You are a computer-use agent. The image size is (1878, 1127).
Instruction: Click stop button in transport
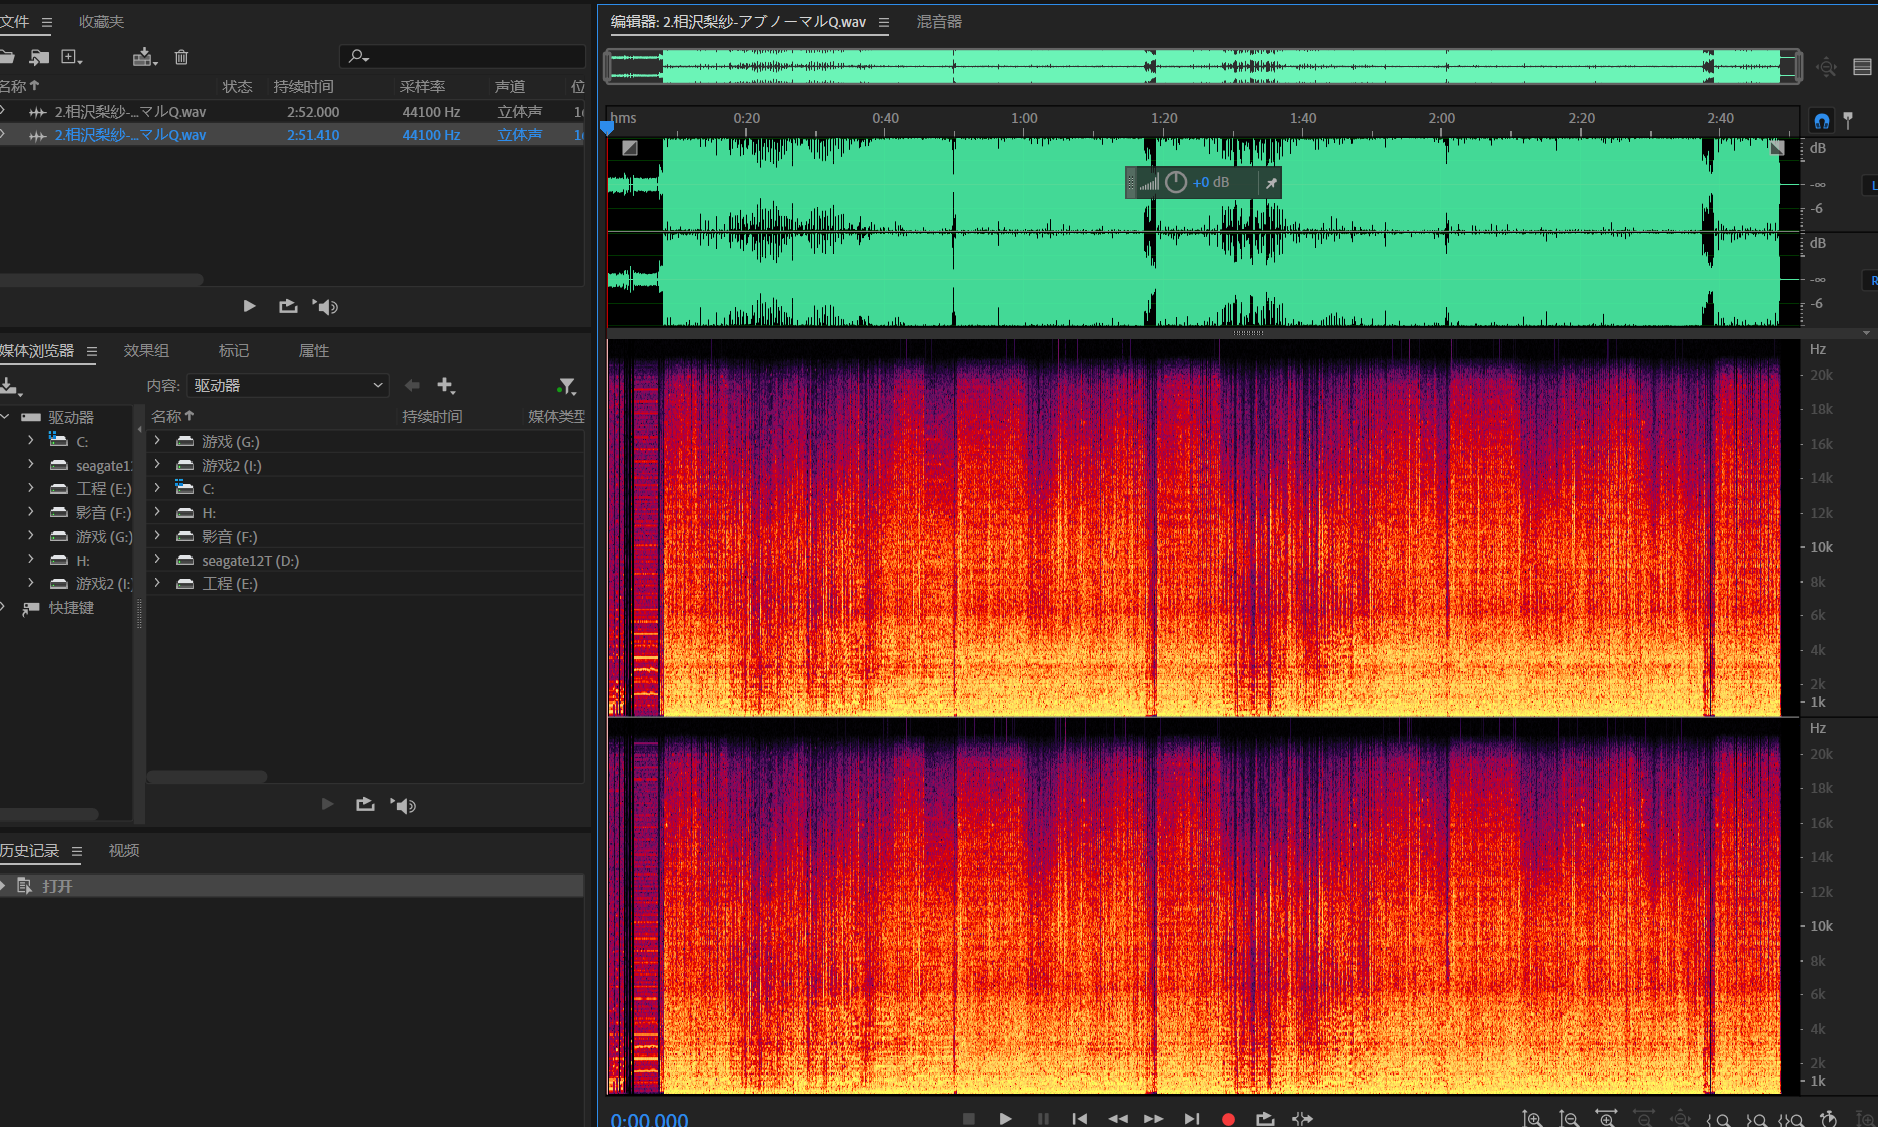pos(968,1118)
